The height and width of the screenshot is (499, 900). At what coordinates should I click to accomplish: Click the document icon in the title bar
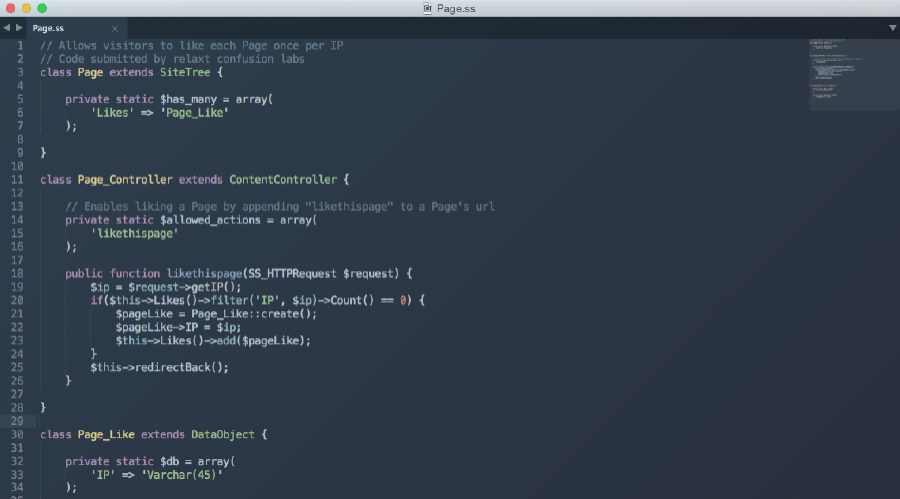click(427, 8)
